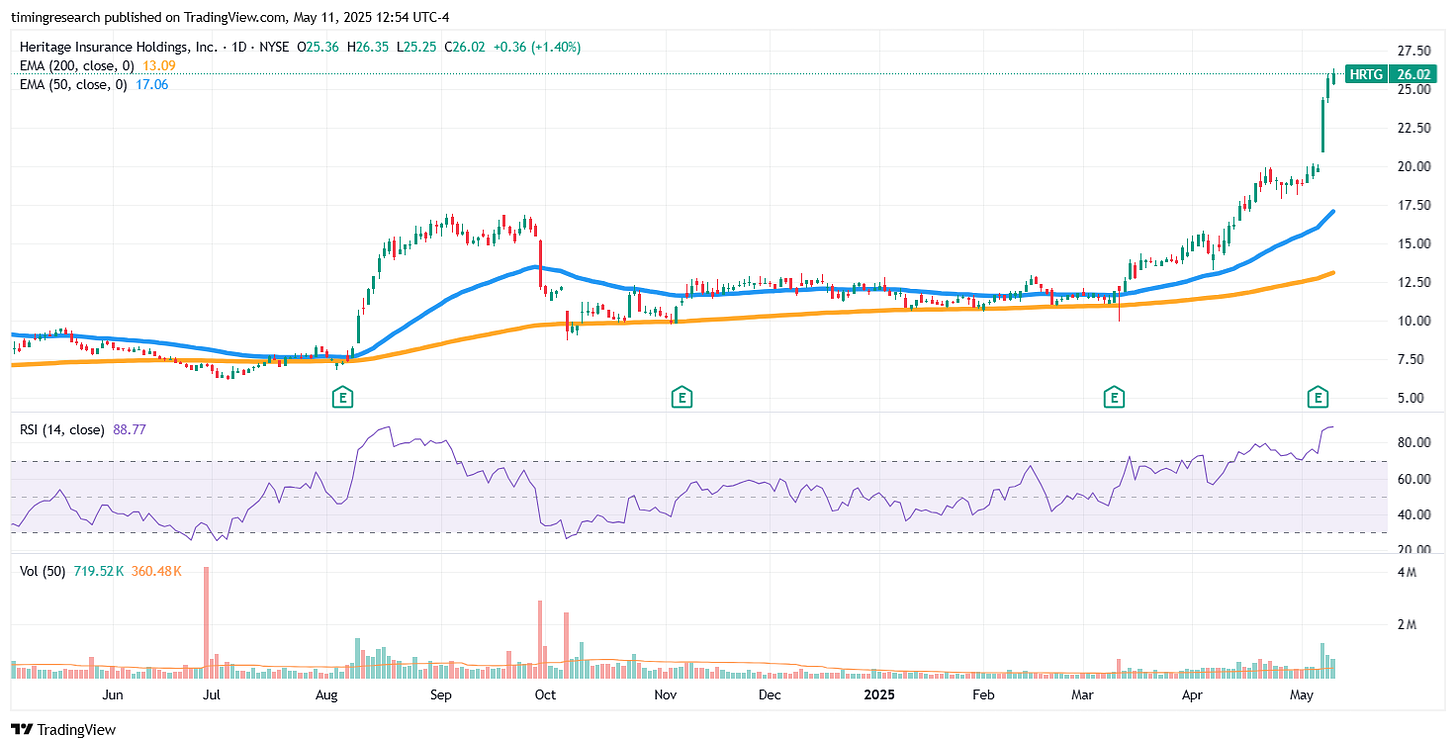Click the 5.00 price axis label

1410,398
